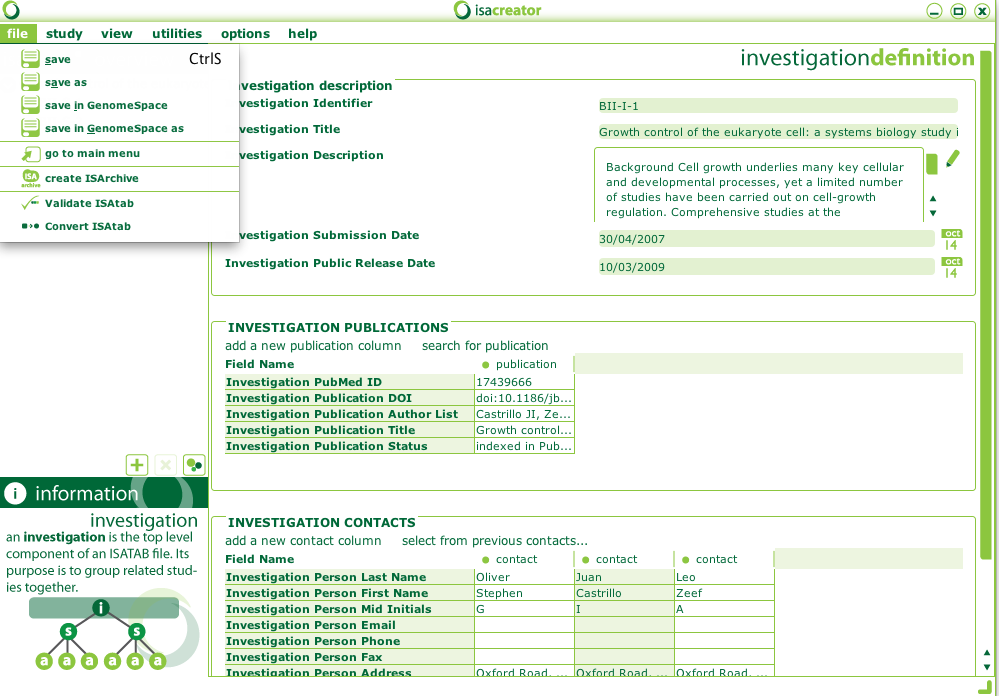Click the main panel vertical scrollbar
Screen dimensions: 999x696
[x=985, y=306]
